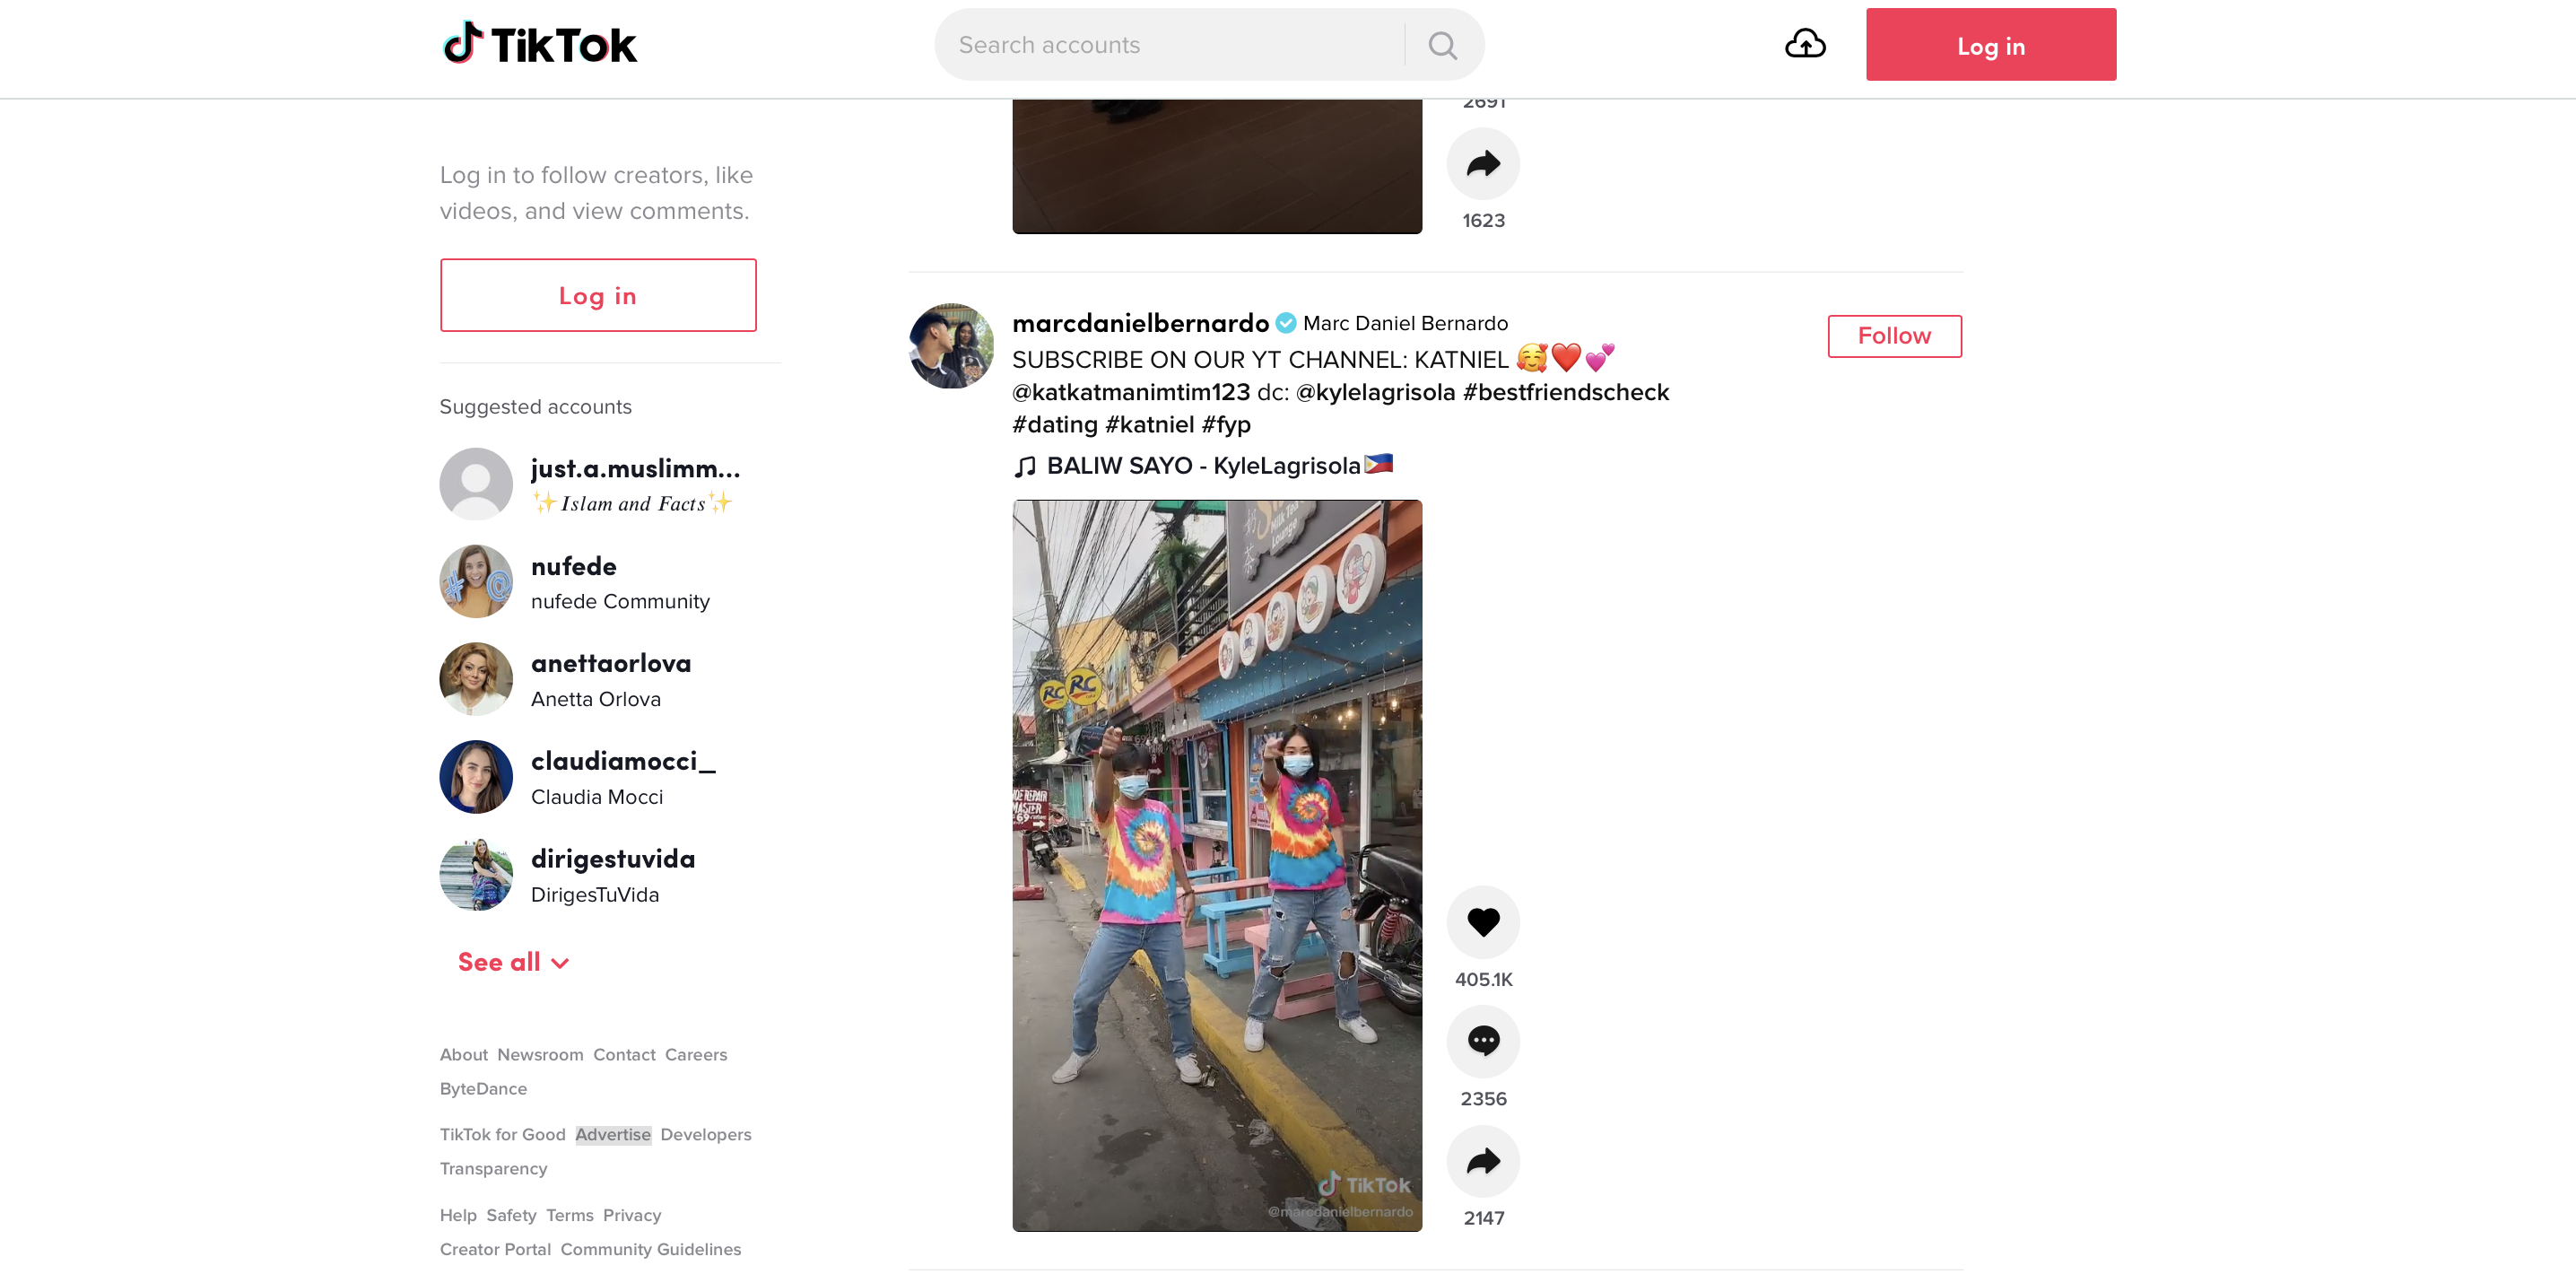The image size is (2576, 1274).
Task: Open #dating hashtag
Action: 1055,425
